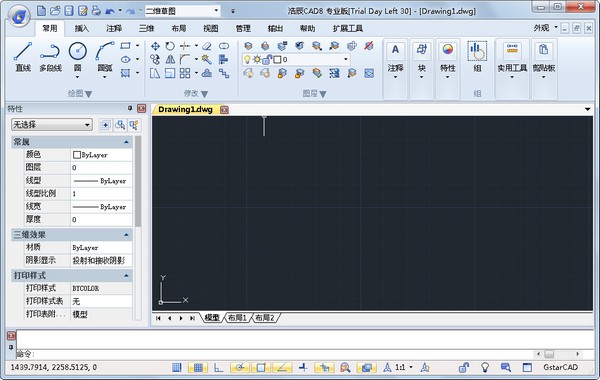The image size is (600, 380).
Task: Click the Print icon in quick toolbar
Action: pos(96,11)
